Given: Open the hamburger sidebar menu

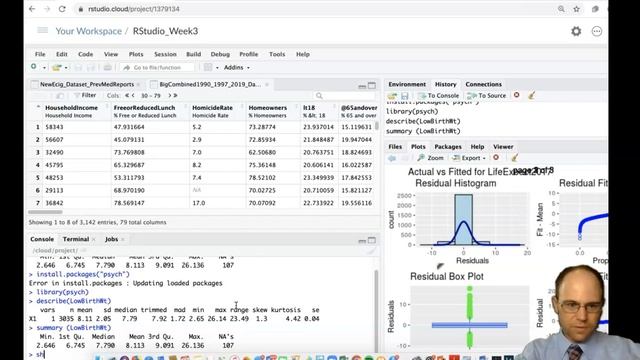Looking at the screenshot, I should [x=42, y=31].
